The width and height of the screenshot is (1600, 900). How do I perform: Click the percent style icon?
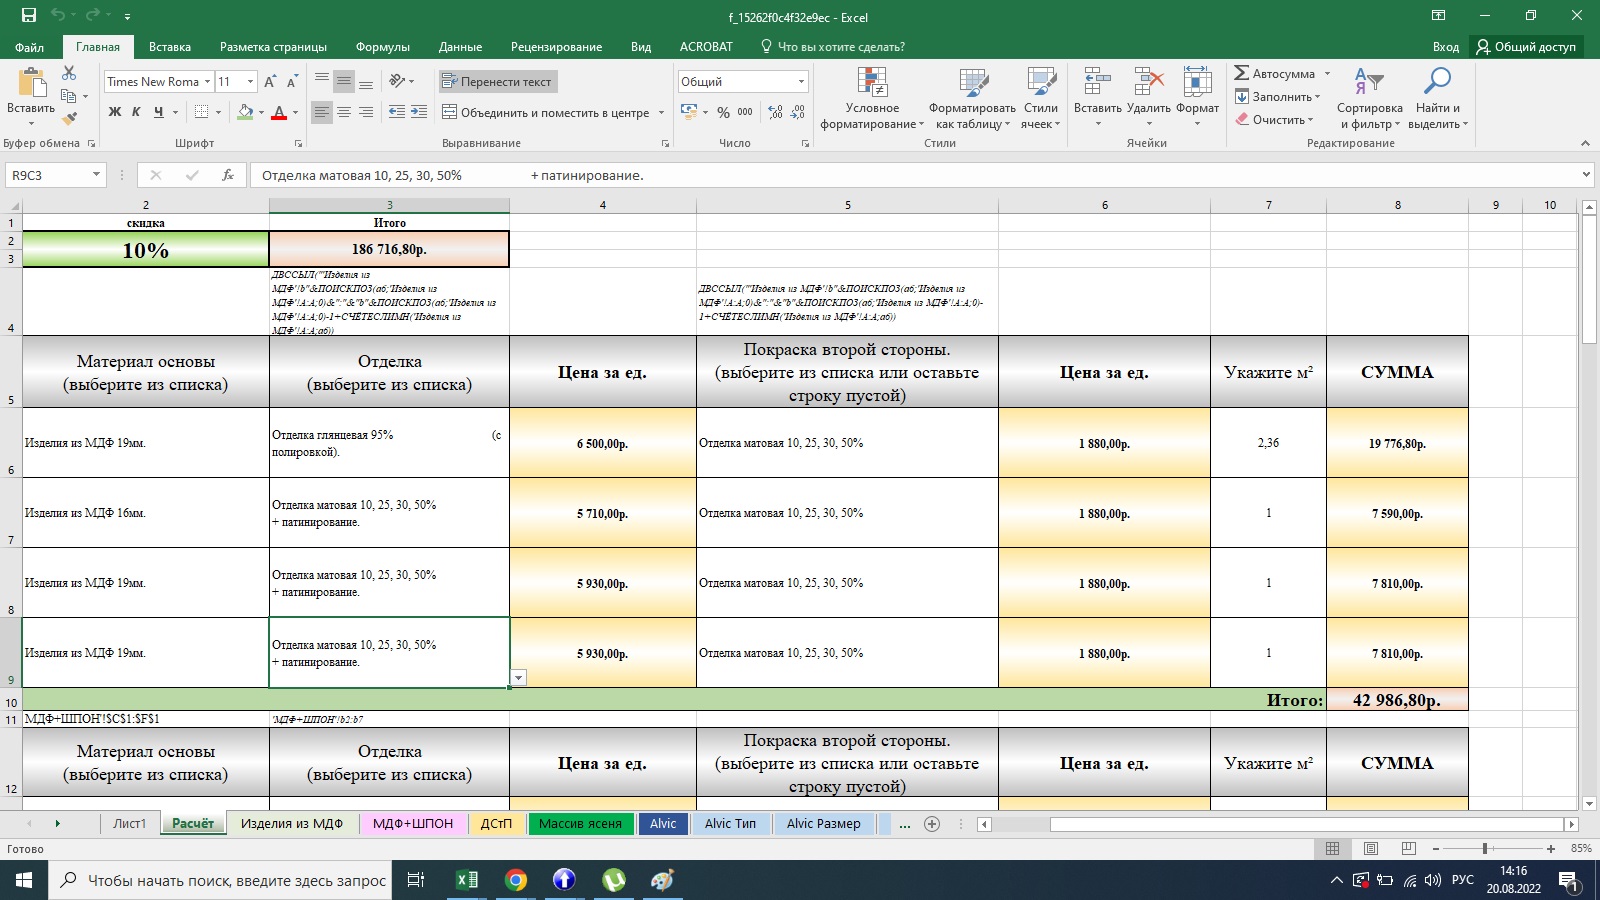coord(723,113)
